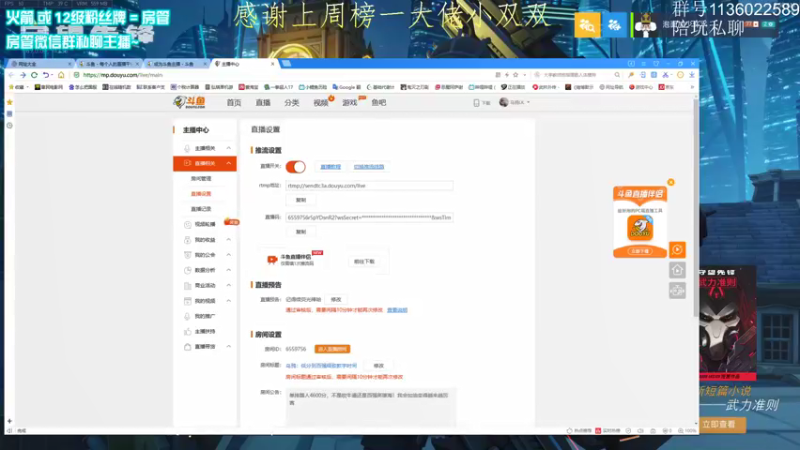800x450 pixels.
Task: Click the orange play icon on right float bar
Action: (677, 249)
